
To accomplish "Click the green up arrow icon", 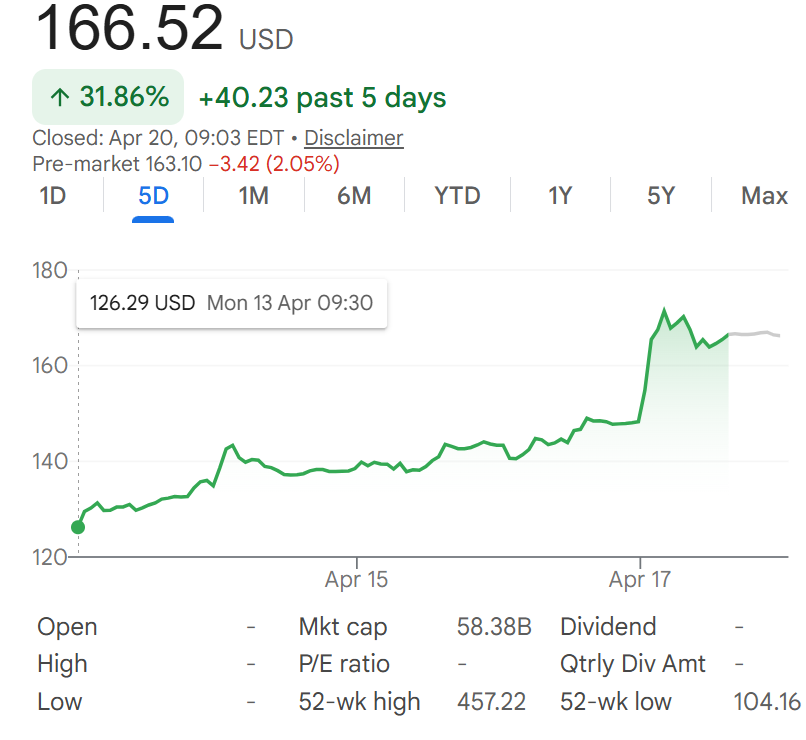I will [60, 98].
